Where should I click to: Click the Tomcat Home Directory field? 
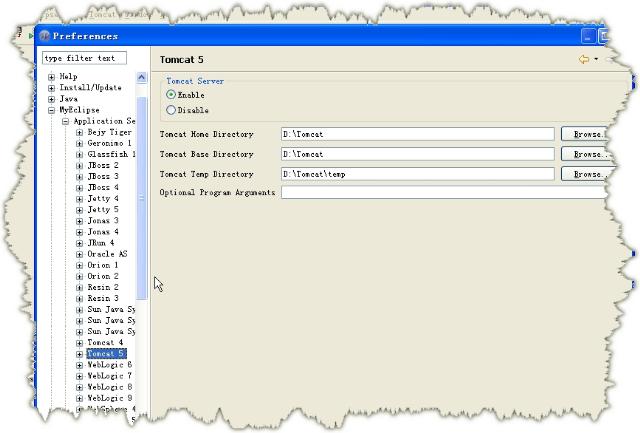418,134
